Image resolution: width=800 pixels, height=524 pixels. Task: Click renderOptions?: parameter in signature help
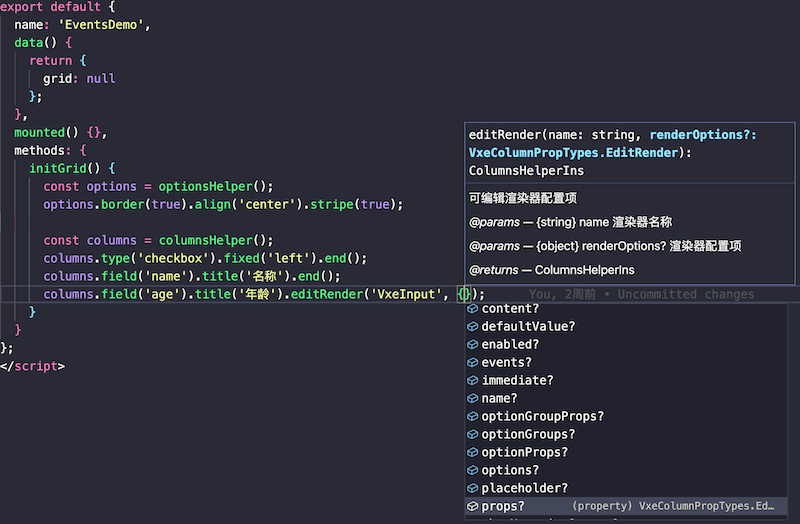click(x=703, y=135)
